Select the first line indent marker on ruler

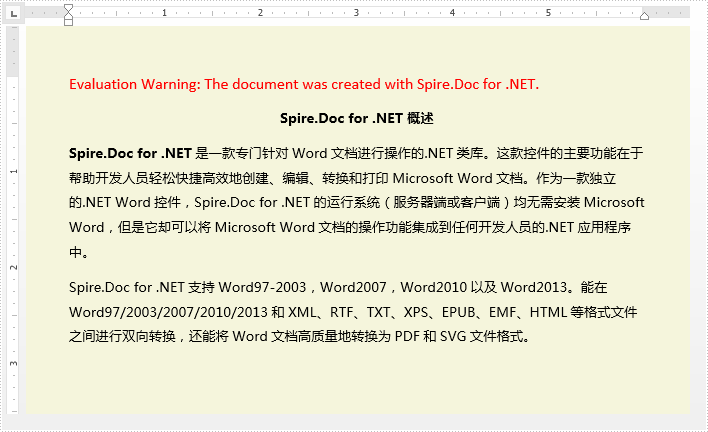pyautogui.click(x=68, y=9)
